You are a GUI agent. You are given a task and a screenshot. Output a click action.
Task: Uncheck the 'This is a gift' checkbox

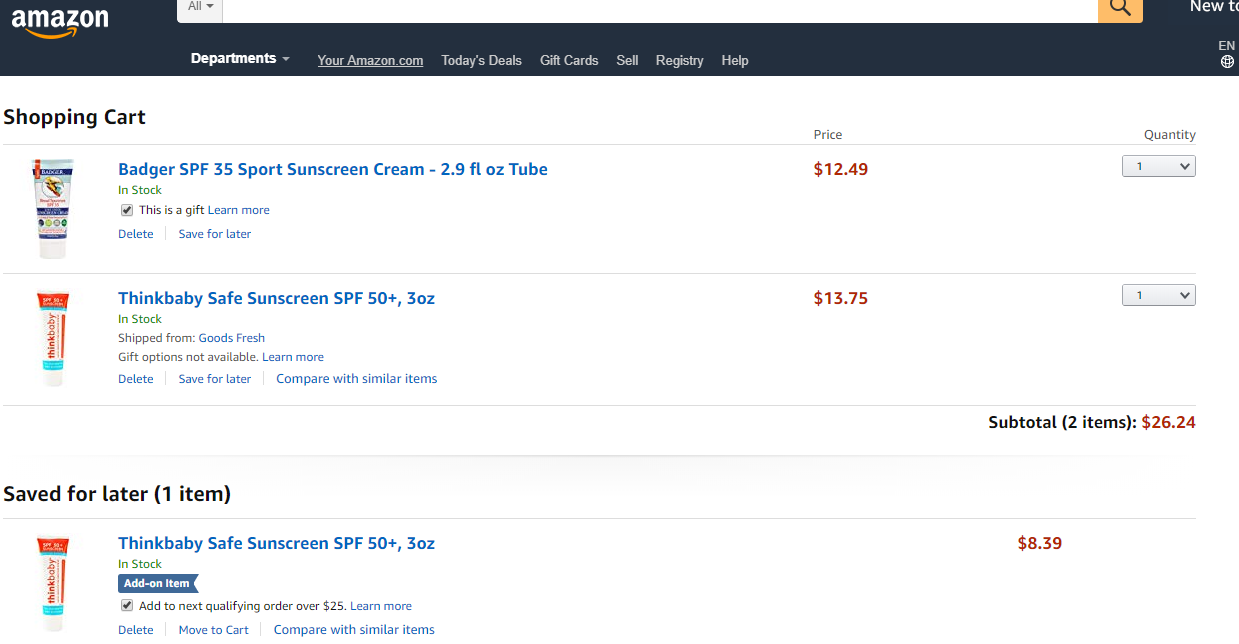pyautogui.click(x=127, y=210)
